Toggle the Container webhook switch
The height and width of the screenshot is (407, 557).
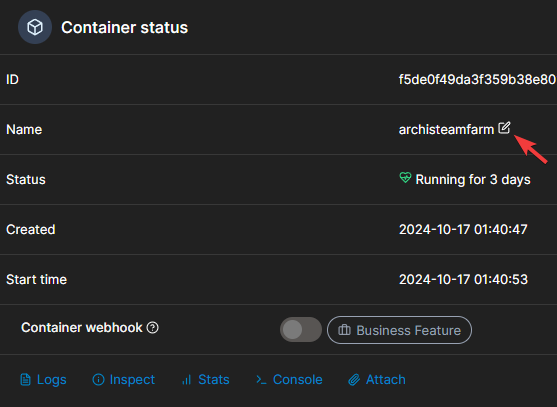coord(301,330)
